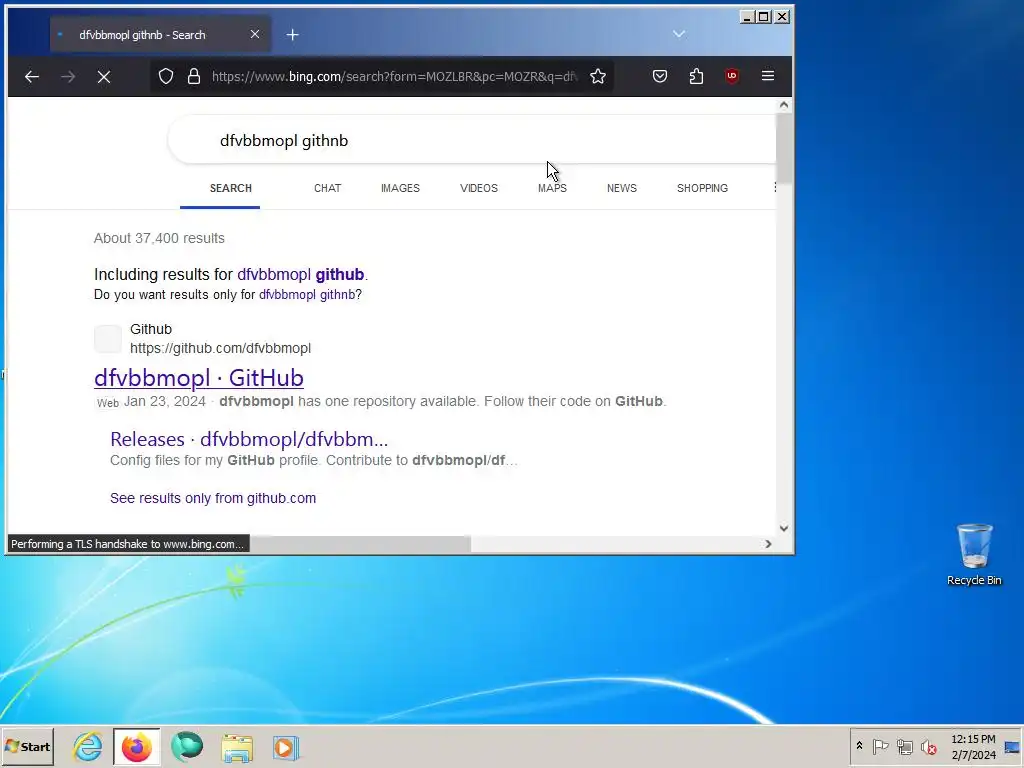Image resolution: width=1024 pixels, height=768 pixels.
Task: Open Windows Explorer folder taskbar icon
Action: point(236,747)
